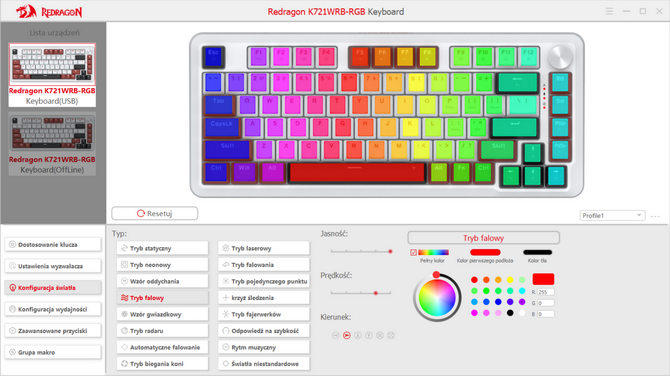Choose Tryb pojedynczego punktu mode

(264, 281)
